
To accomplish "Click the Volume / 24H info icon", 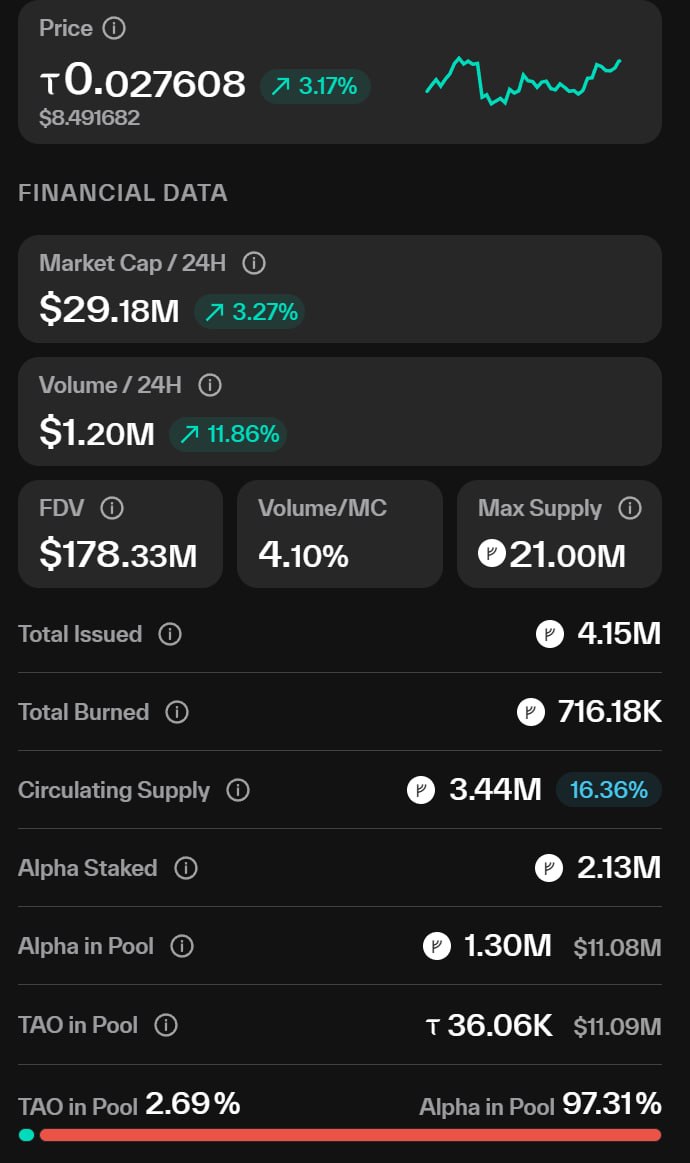I will (210, 385).
